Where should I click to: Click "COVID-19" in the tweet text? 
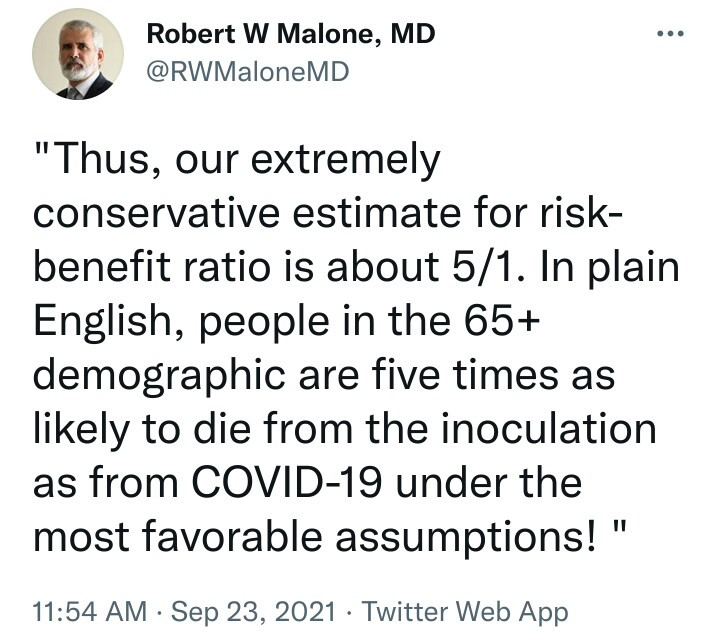coord(318,483)
